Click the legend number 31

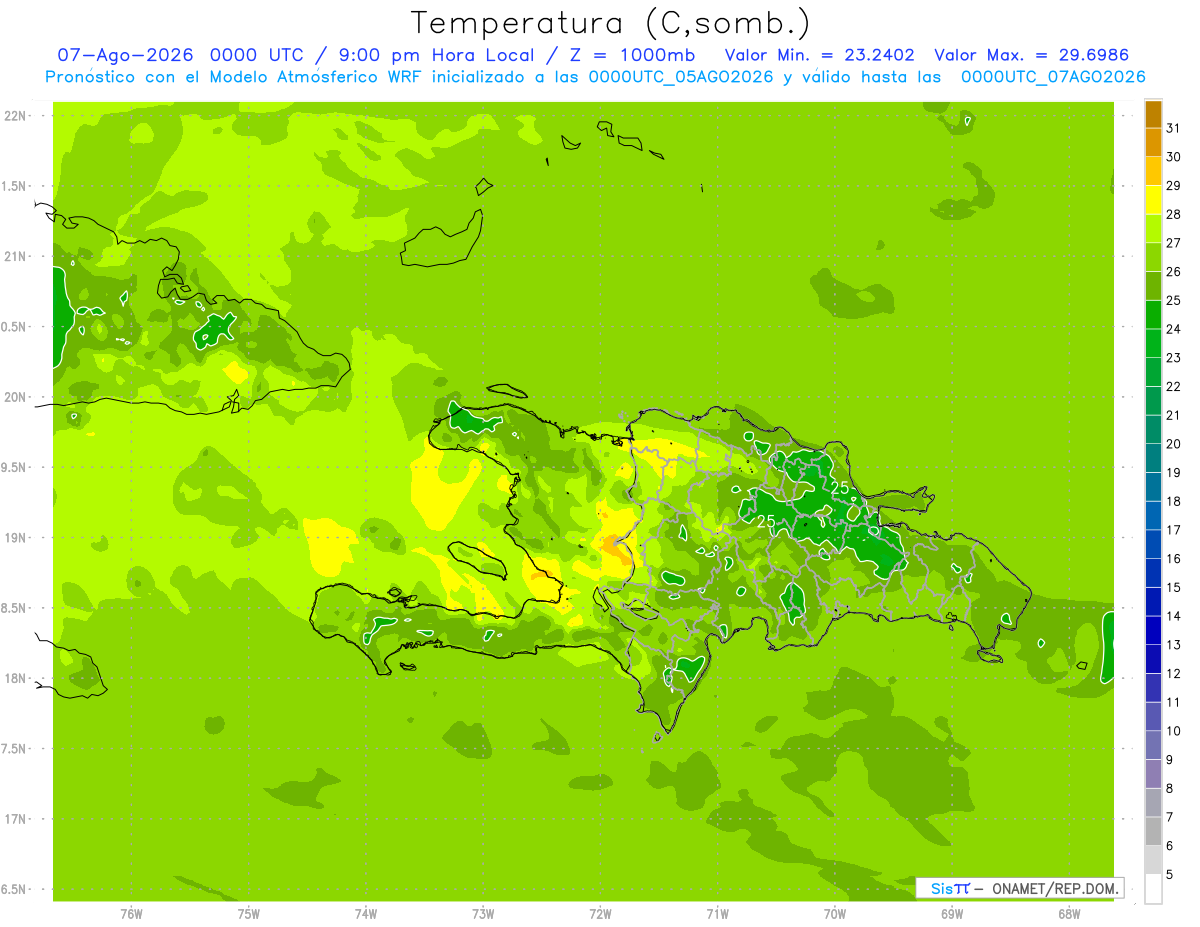click(1173, 128)
